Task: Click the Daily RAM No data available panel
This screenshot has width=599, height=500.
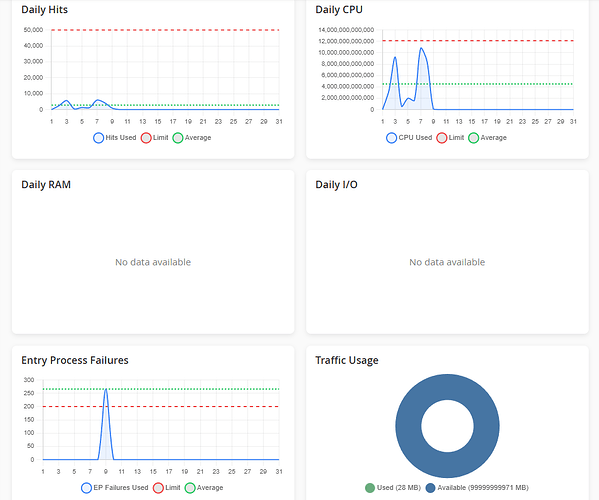Action: [153, 262]
